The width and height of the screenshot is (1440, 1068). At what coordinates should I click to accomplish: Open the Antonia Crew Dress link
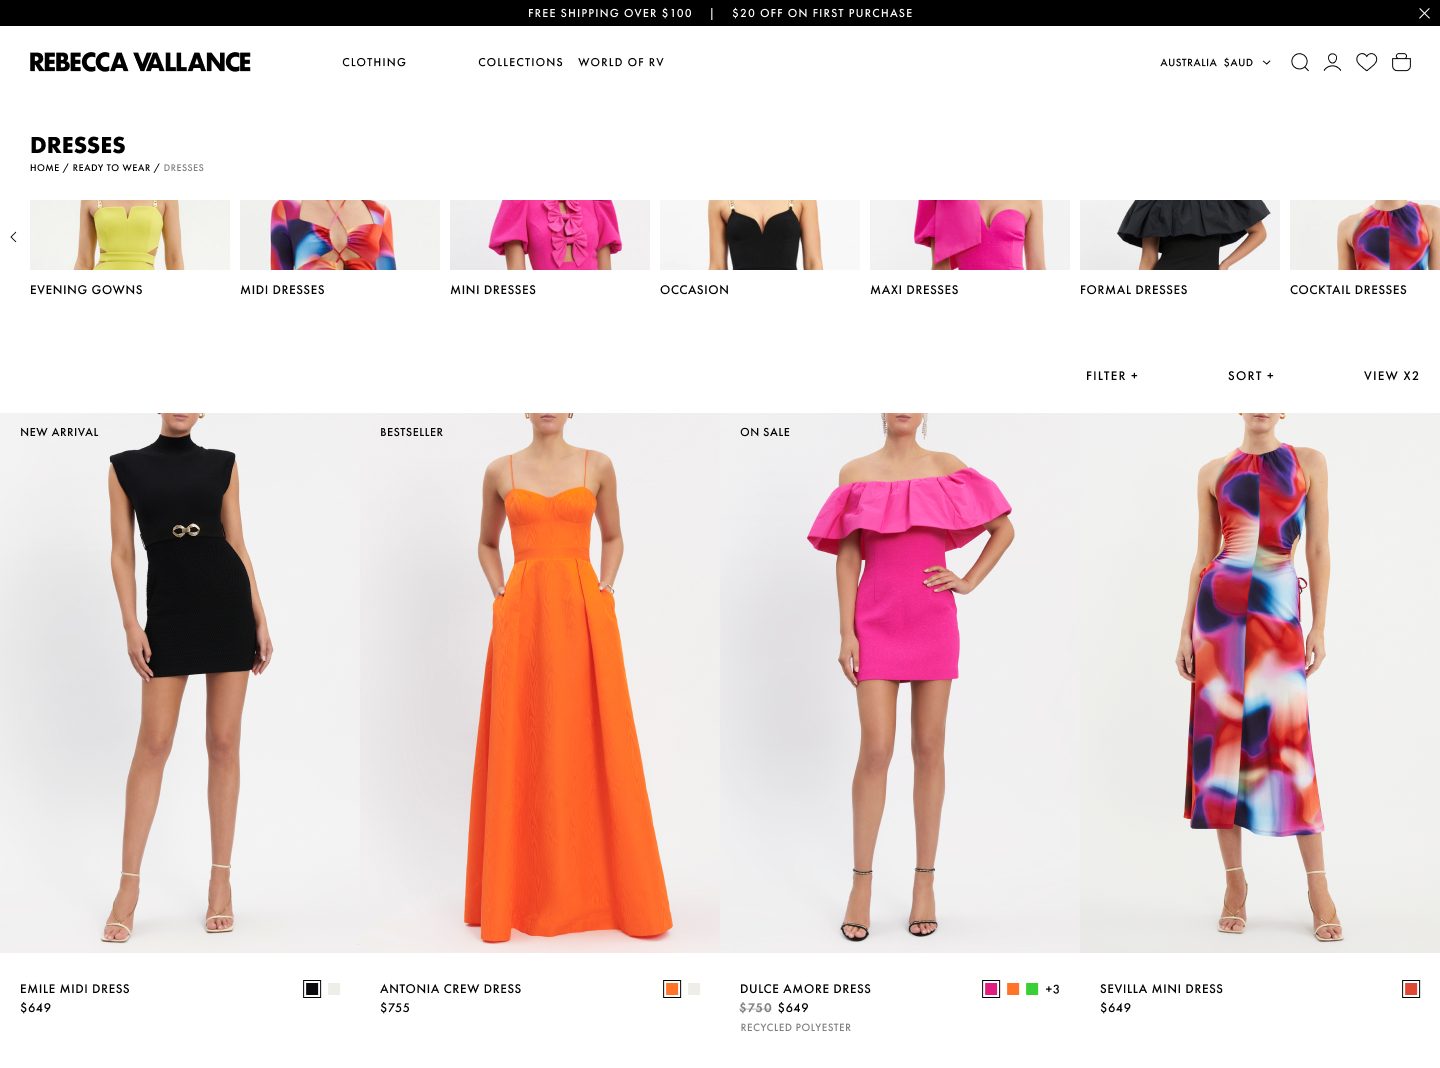tap(450, 989)
